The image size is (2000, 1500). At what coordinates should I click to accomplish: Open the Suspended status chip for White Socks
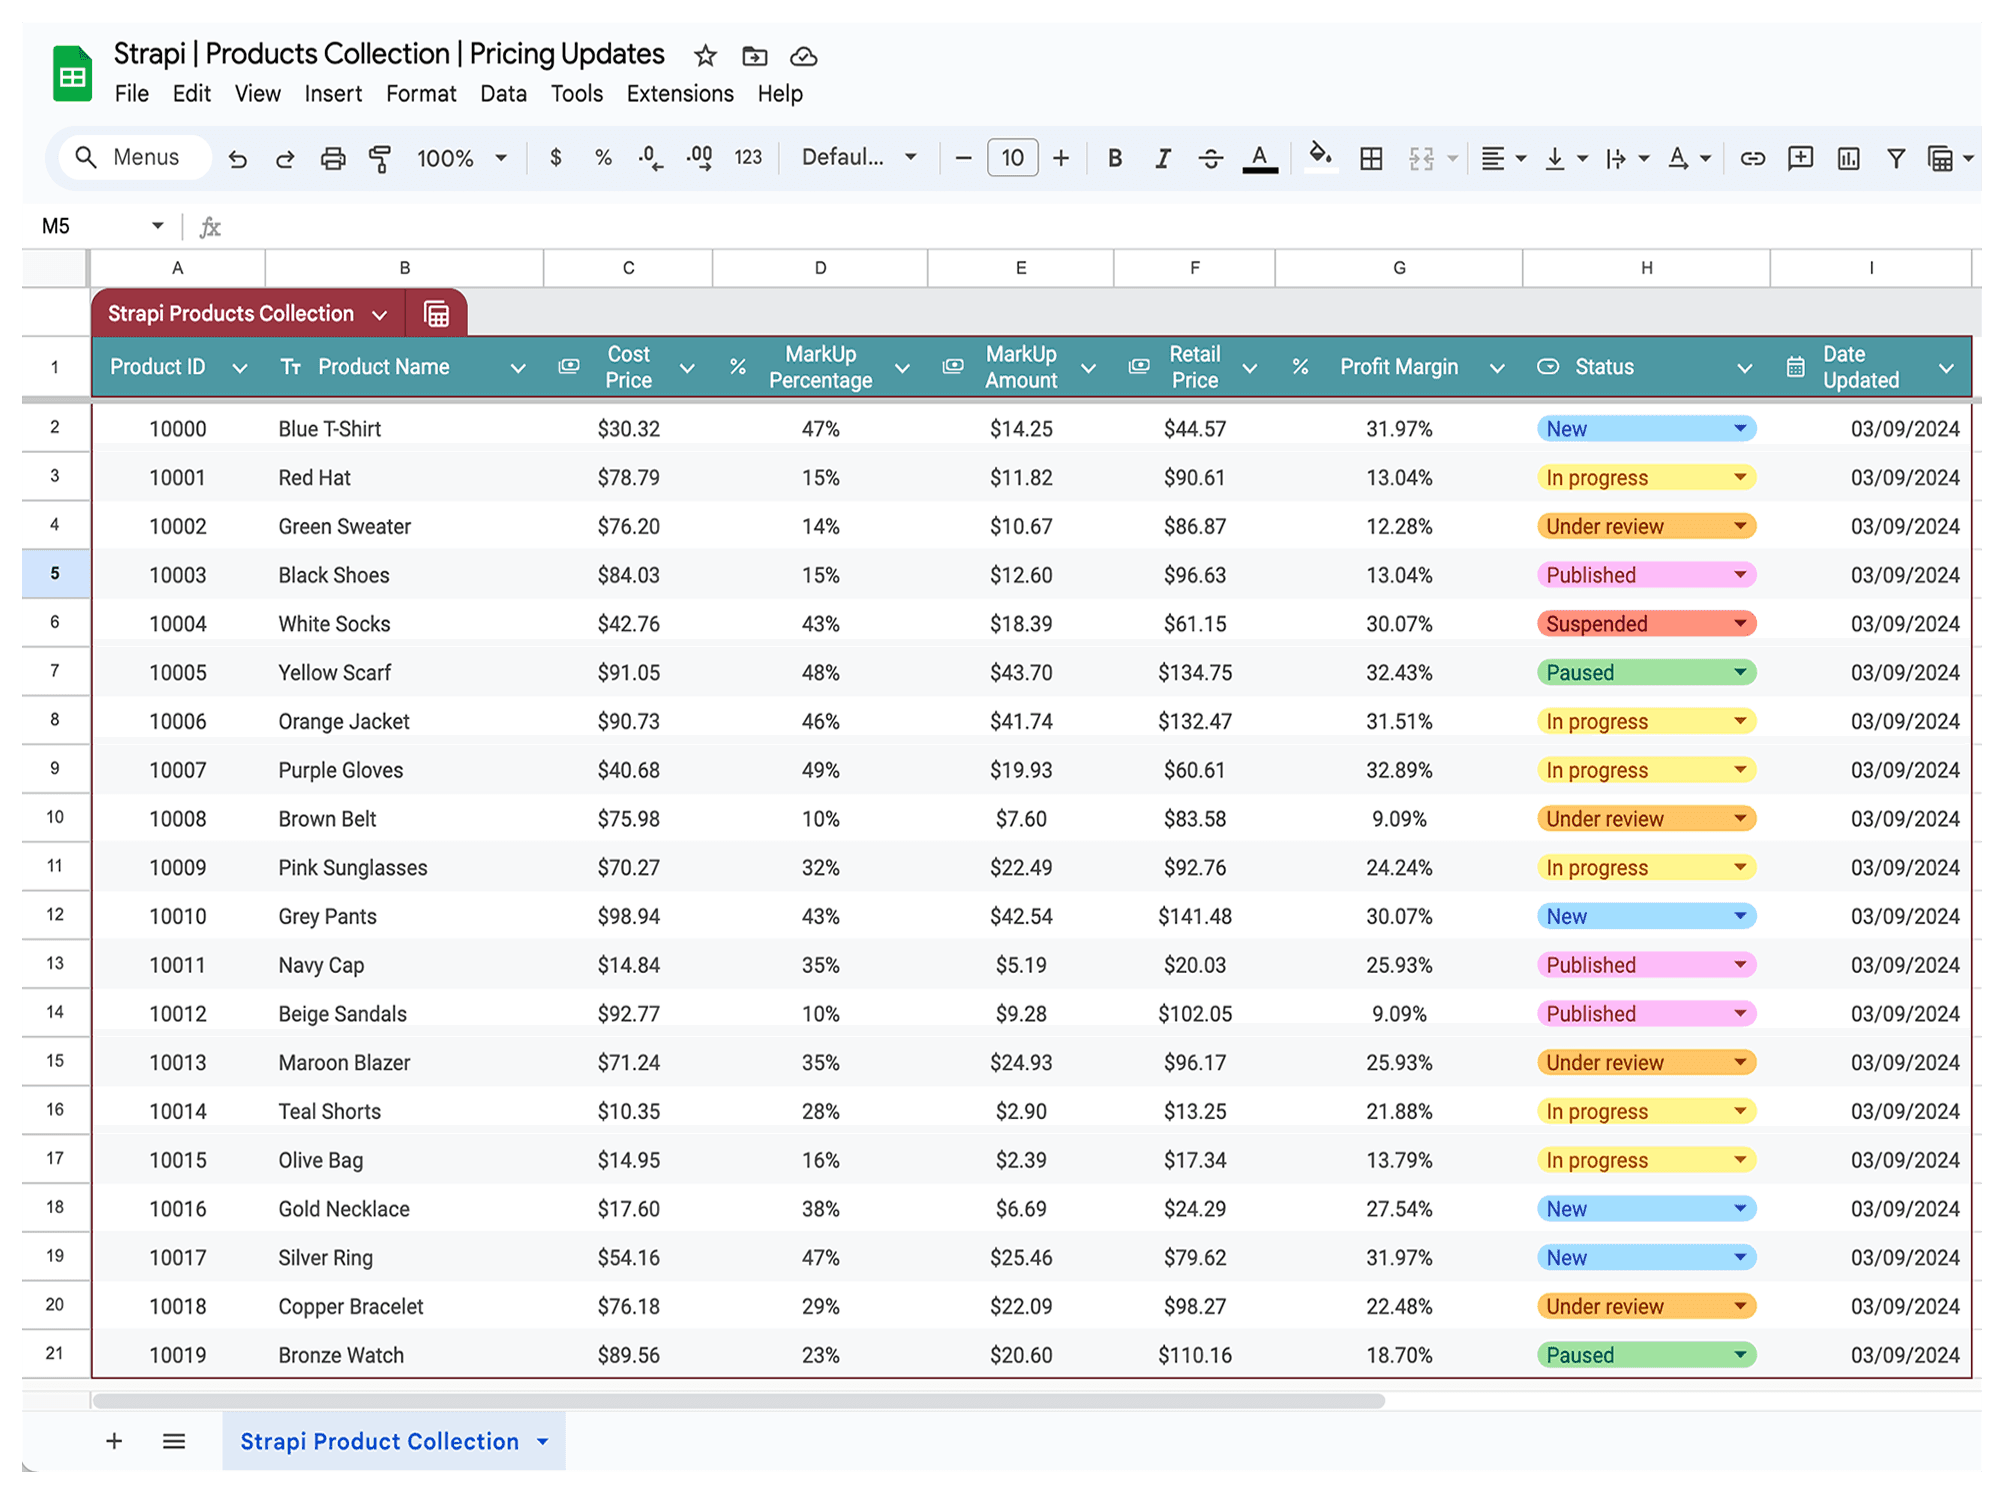pos(1646,624)
